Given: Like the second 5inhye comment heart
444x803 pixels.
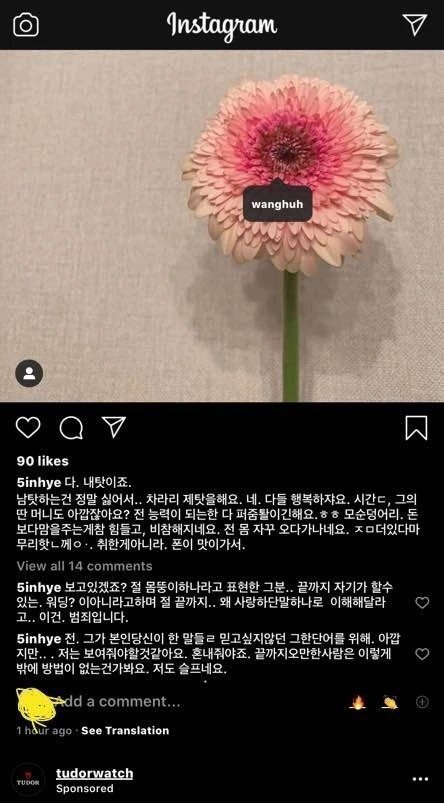Looking at the screenshot, I should pos(422,654).
